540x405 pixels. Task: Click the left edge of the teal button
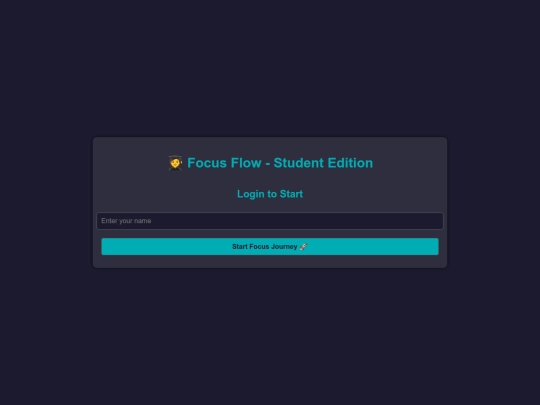[105, 247]
